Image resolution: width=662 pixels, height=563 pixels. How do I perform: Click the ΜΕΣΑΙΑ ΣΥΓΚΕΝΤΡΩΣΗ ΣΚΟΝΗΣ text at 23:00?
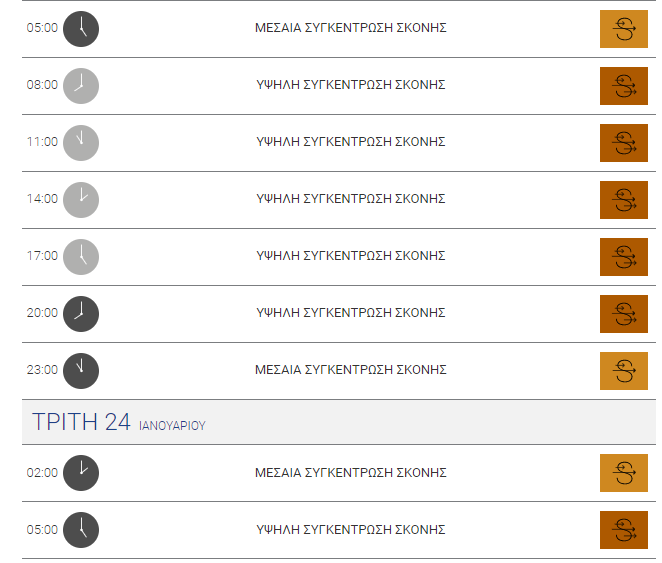click(350, 370)
